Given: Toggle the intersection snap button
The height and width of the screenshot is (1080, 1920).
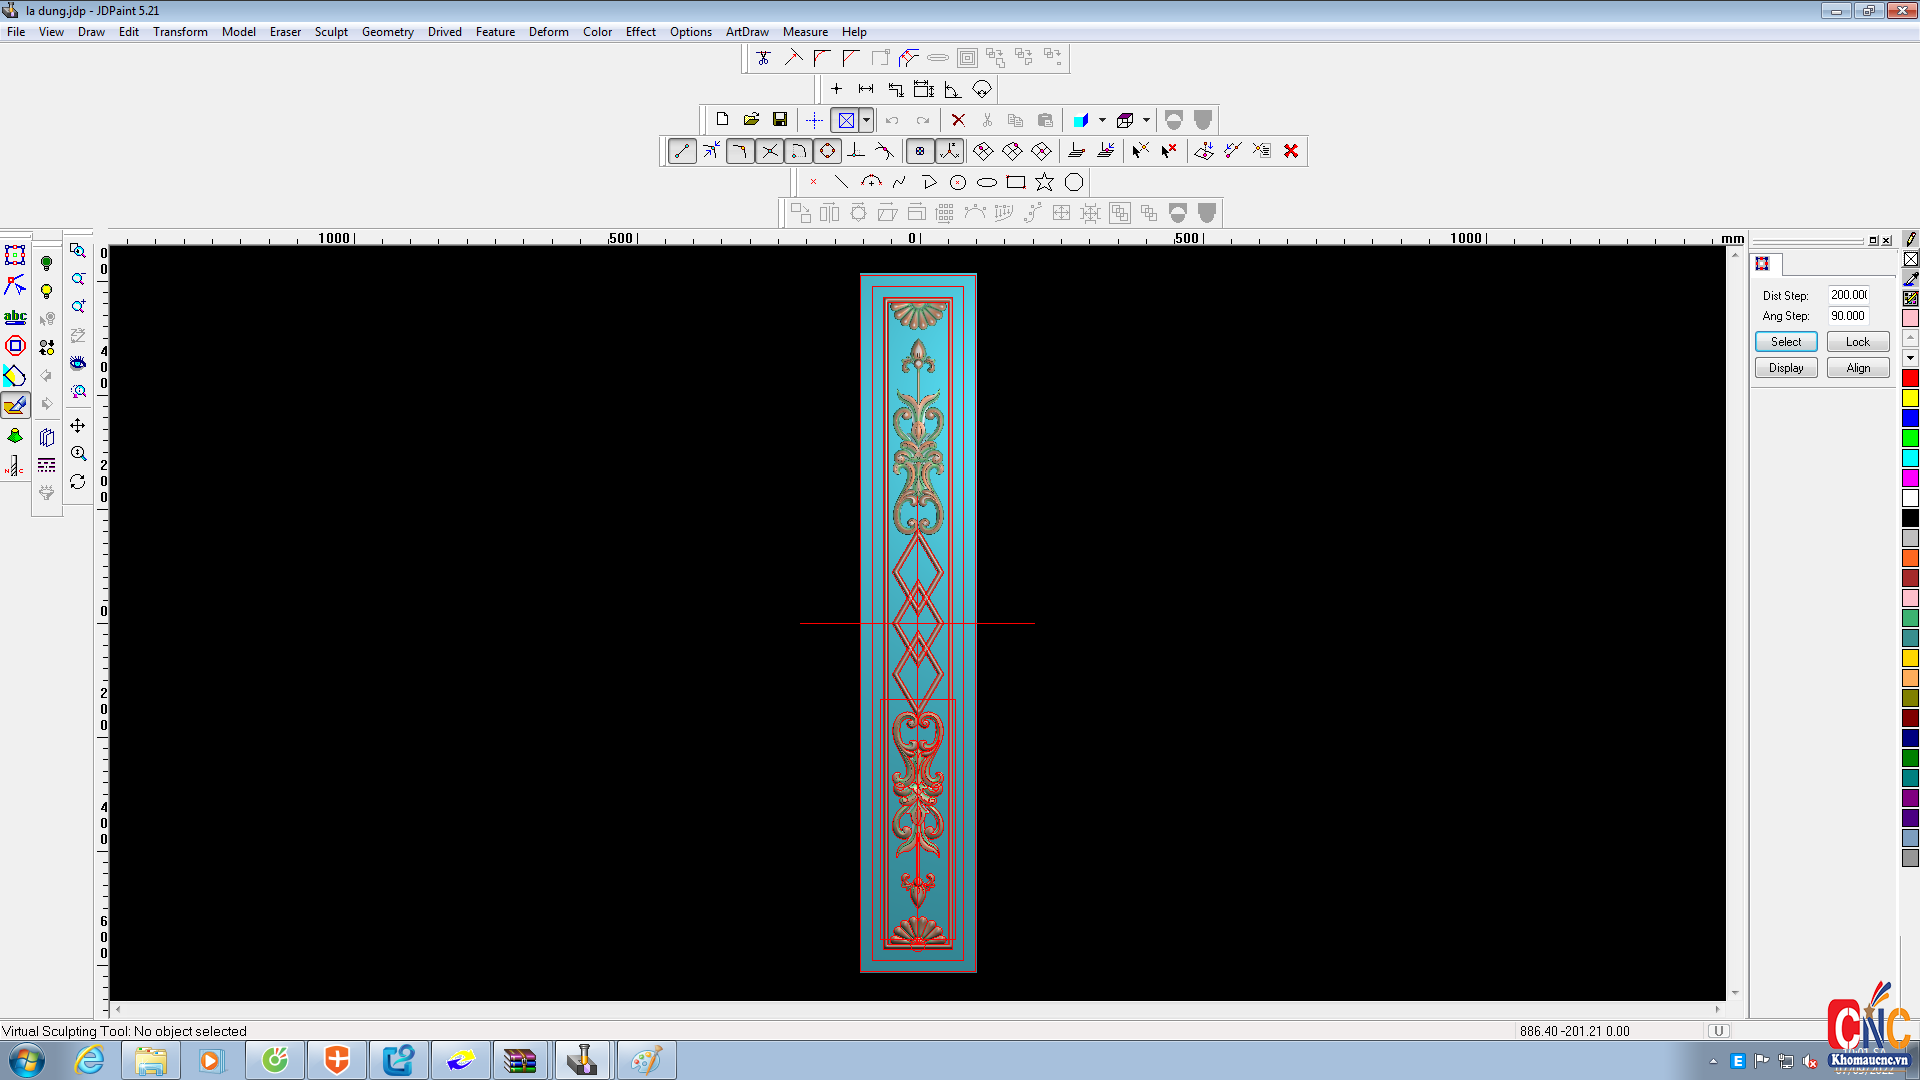Looking at the screenshot, I should [x=769, y=151].
